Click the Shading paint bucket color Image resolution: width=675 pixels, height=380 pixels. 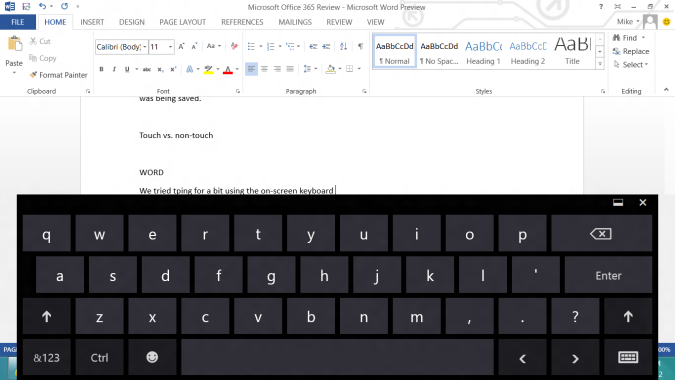[330, 69]
